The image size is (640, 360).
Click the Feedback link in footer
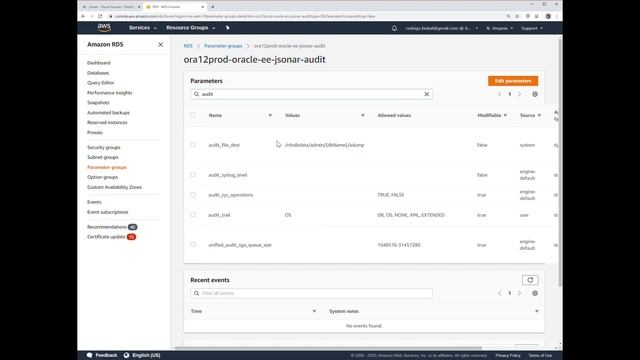tap(106, 355)
